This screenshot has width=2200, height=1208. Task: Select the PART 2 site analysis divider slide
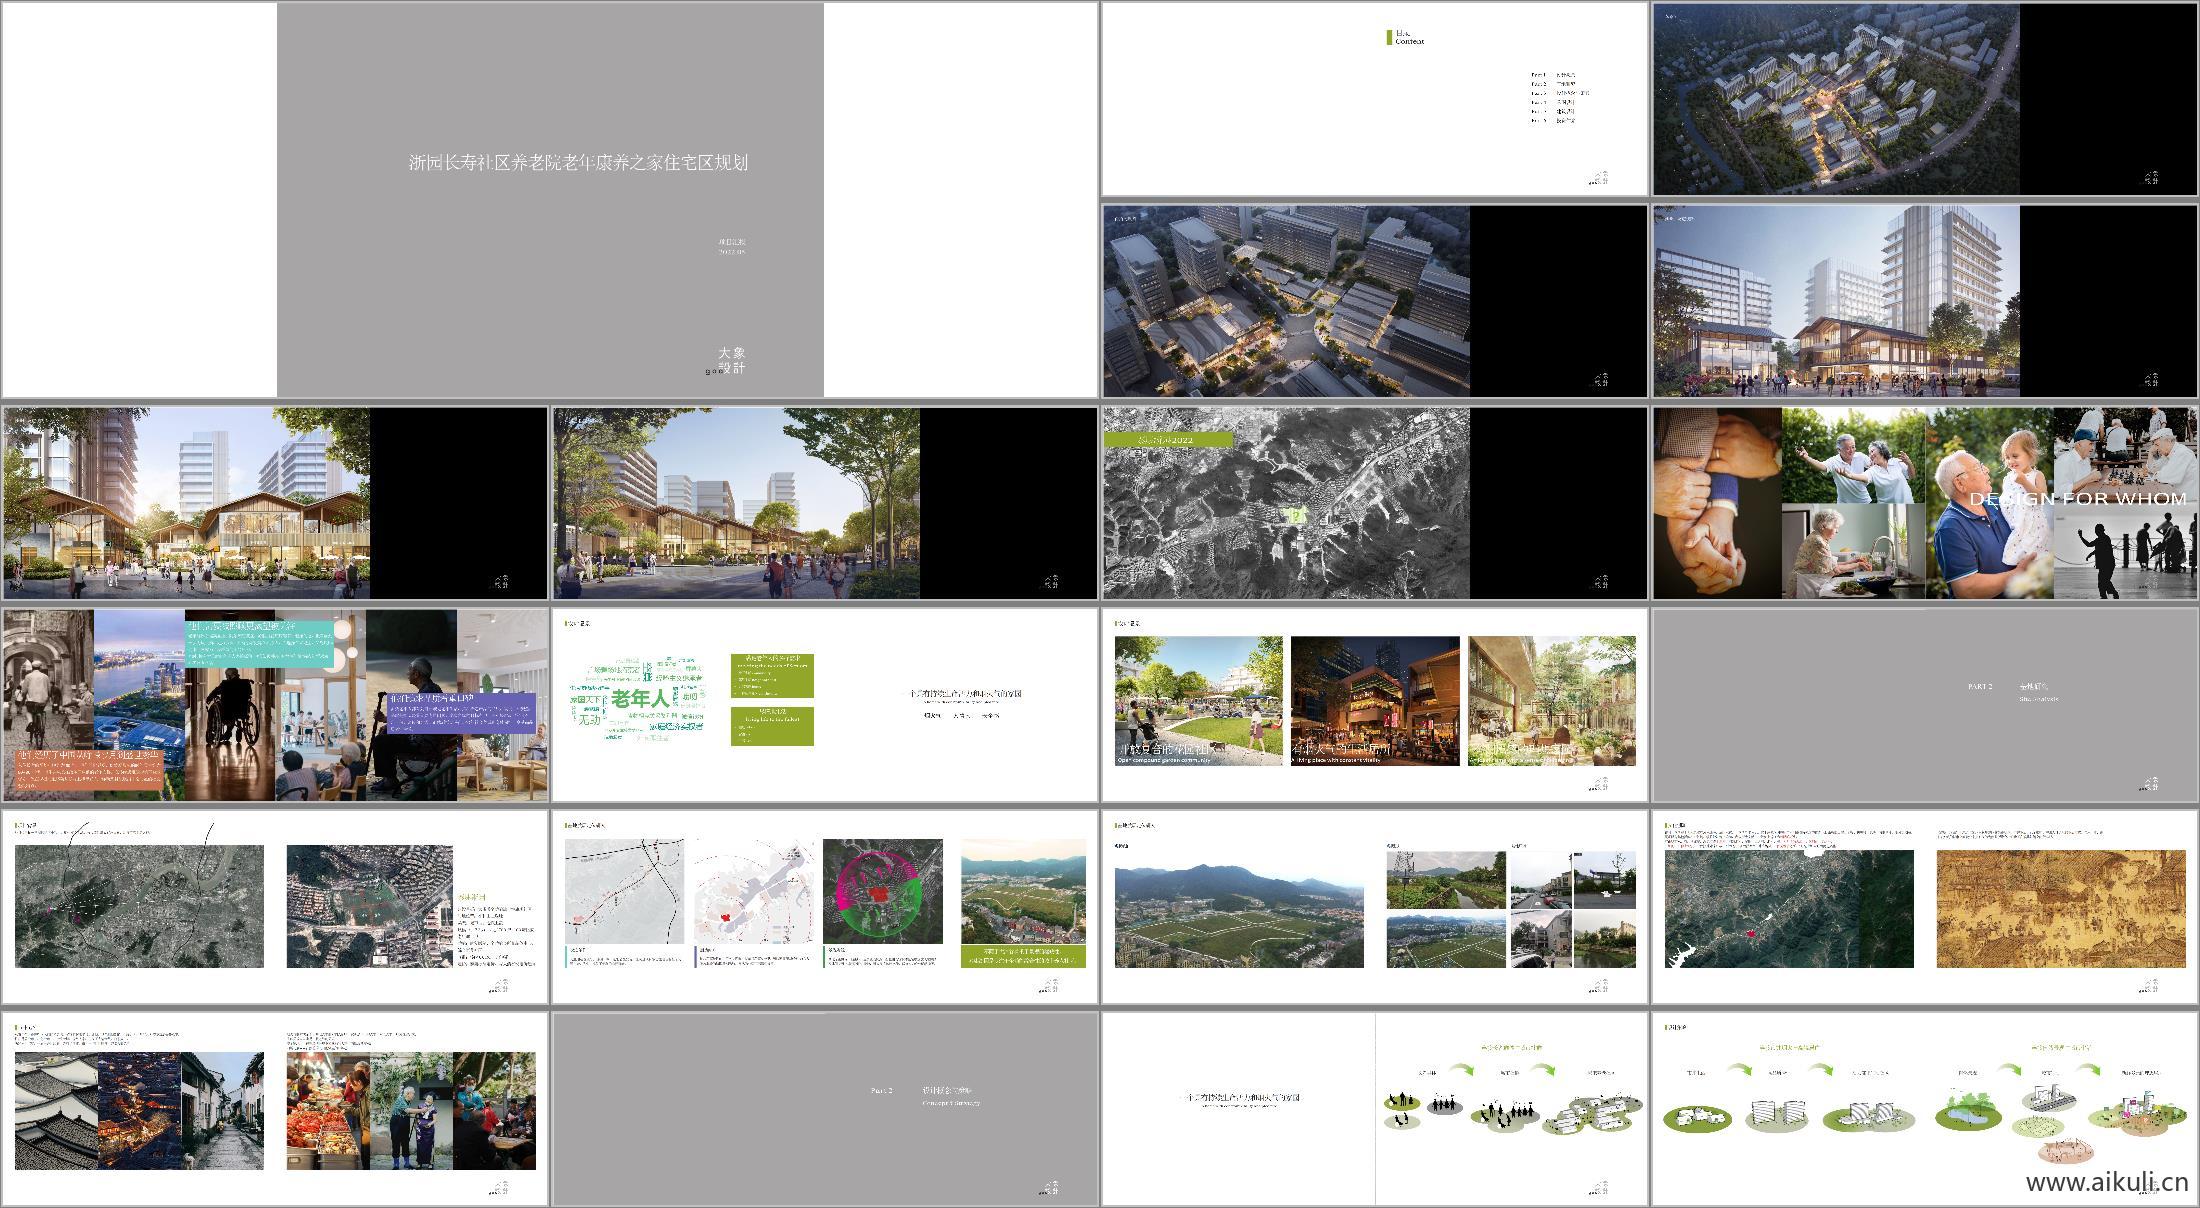pyautogui.click(x=1924, y=704)
